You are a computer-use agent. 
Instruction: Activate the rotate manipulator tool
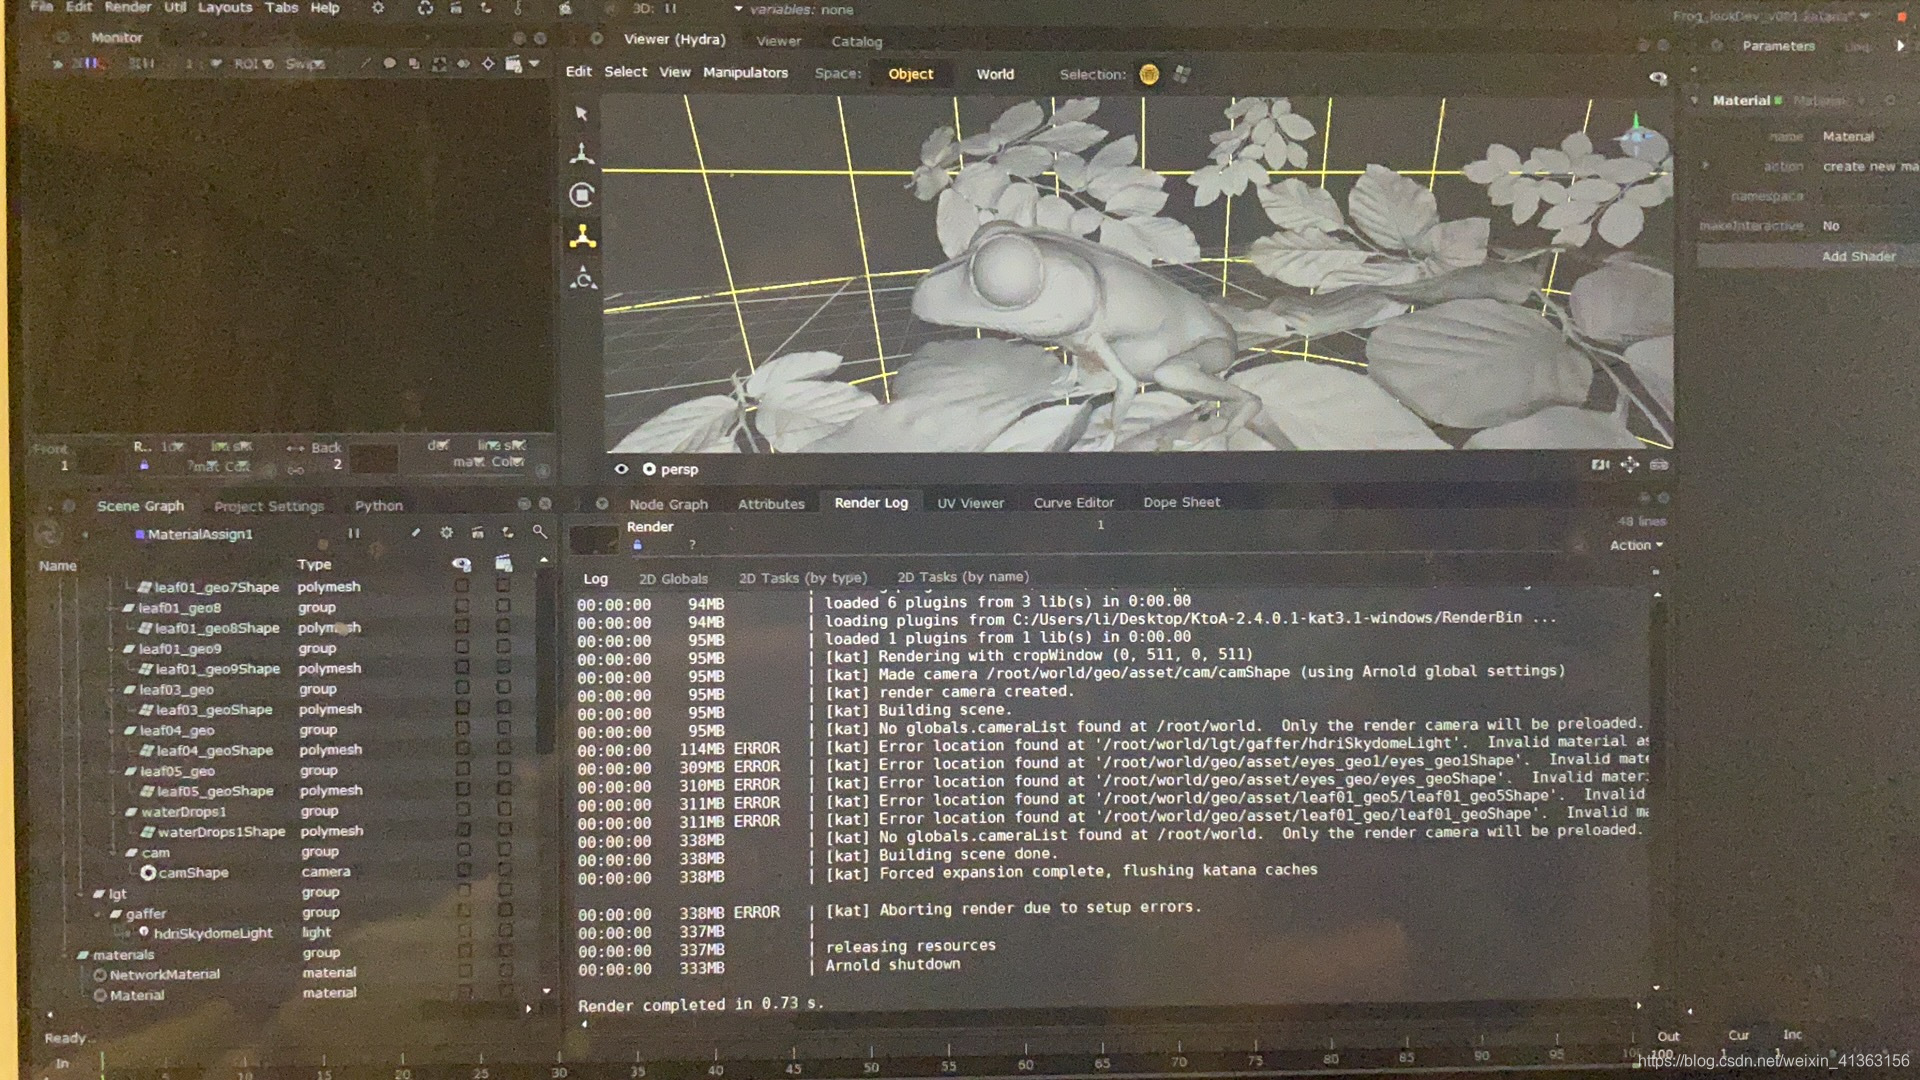click(x=582, y=195)
